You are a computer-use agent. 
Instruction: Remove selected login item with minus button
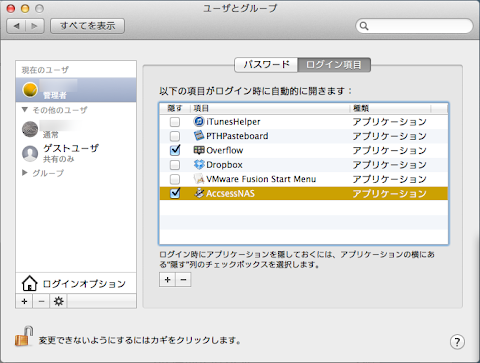click(183, 280)
